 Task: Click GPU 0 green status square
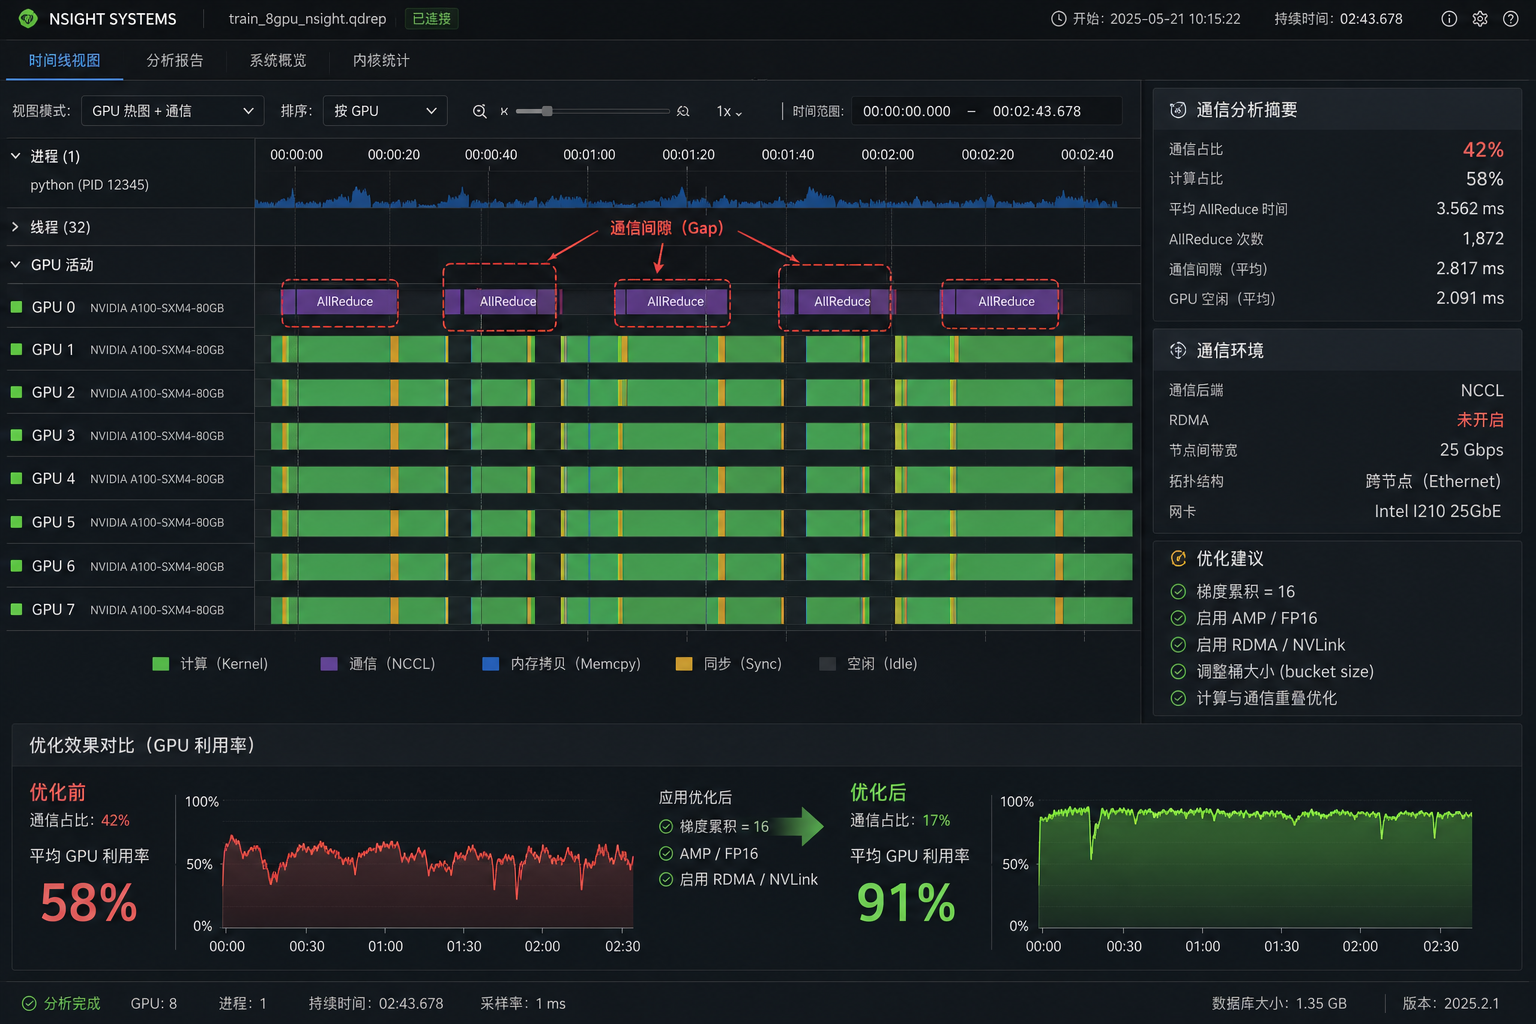[x=16, y=307]
